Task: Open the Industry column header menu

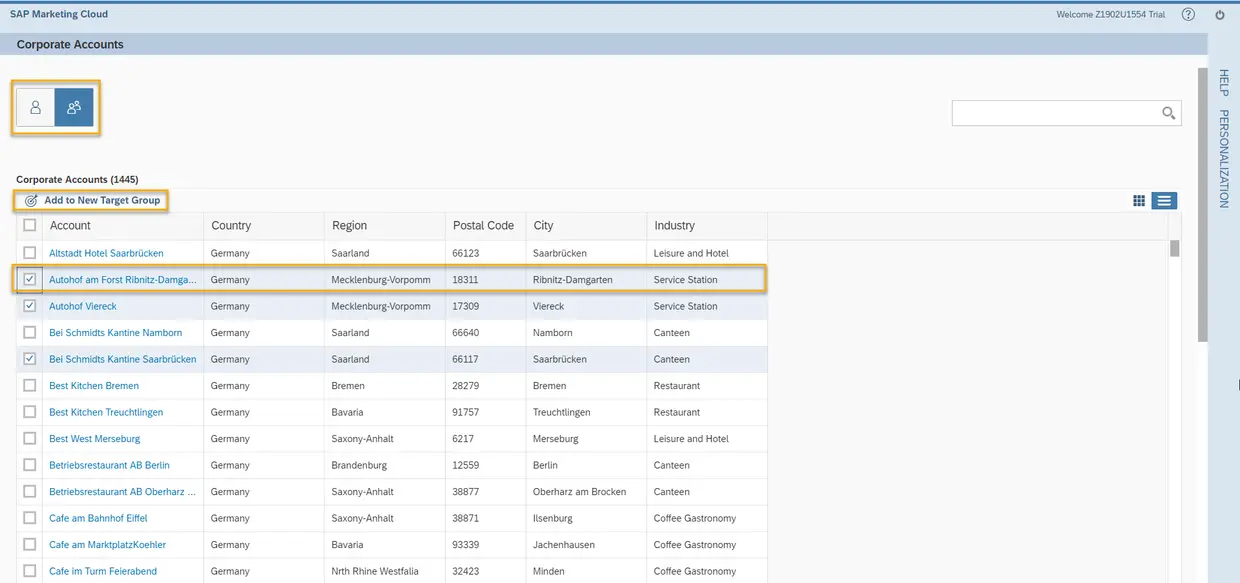Action: tap(707, 226)
